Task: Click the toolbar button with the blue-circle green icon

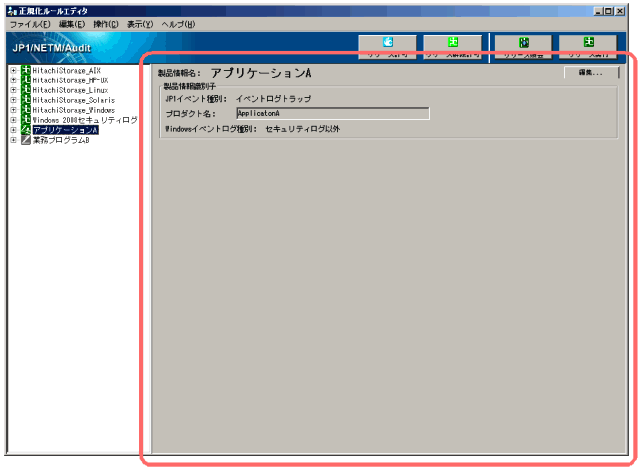Action: point(523,47)
